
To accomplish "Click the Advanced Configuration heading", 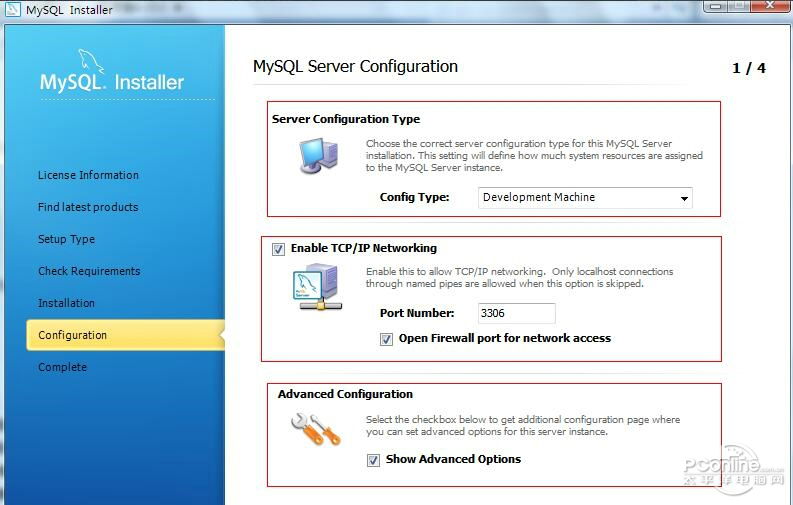I will point(345,394).
